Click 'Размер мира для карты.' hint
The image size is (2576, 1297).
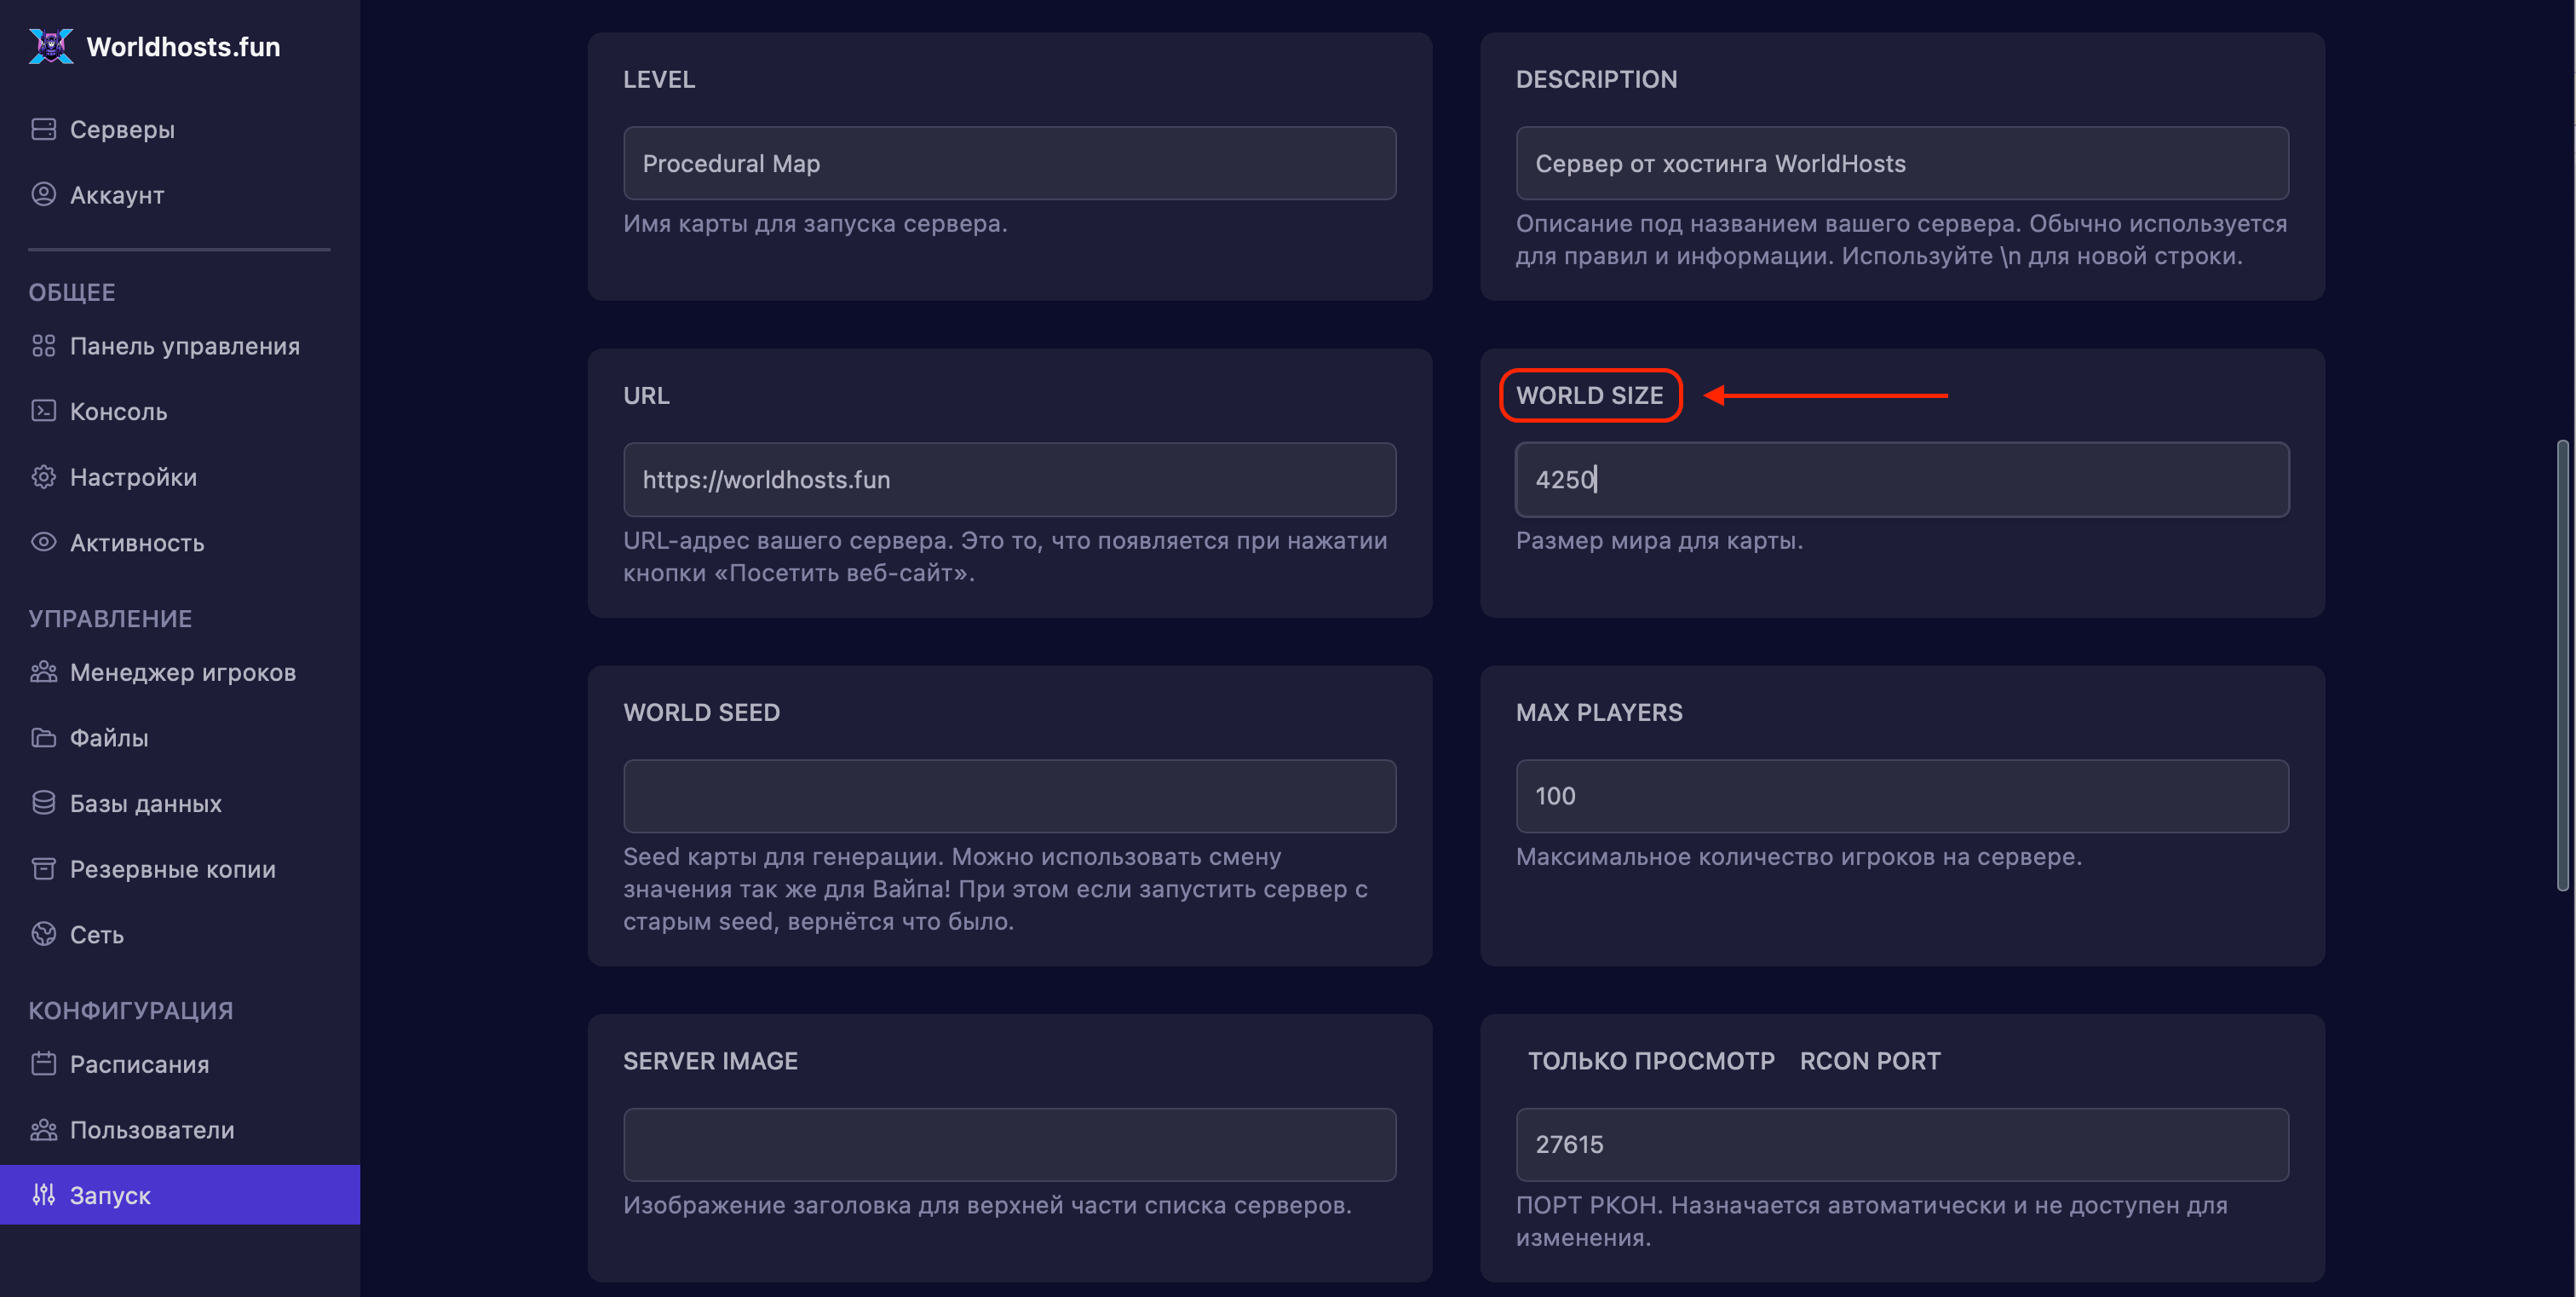point(1659,541)
